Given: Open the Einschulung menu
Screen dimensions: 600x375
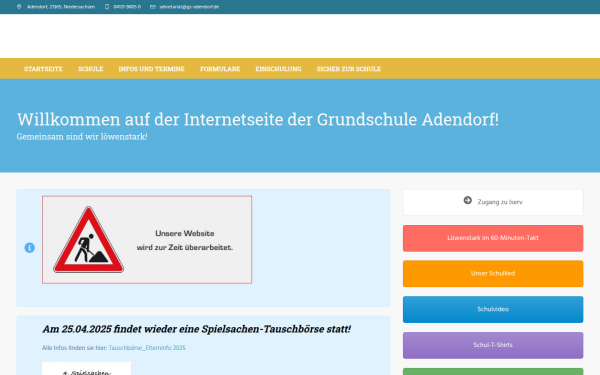Looking at the screenshot, I should [x=279, y=69].
